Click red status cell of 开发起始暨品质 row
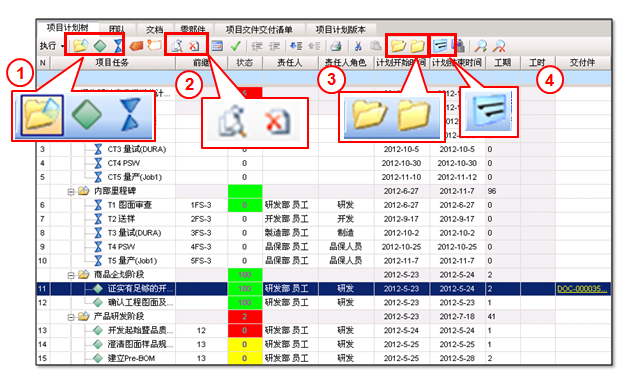Image resolution: width=628 pixels, height=378 pixels. 245,330
